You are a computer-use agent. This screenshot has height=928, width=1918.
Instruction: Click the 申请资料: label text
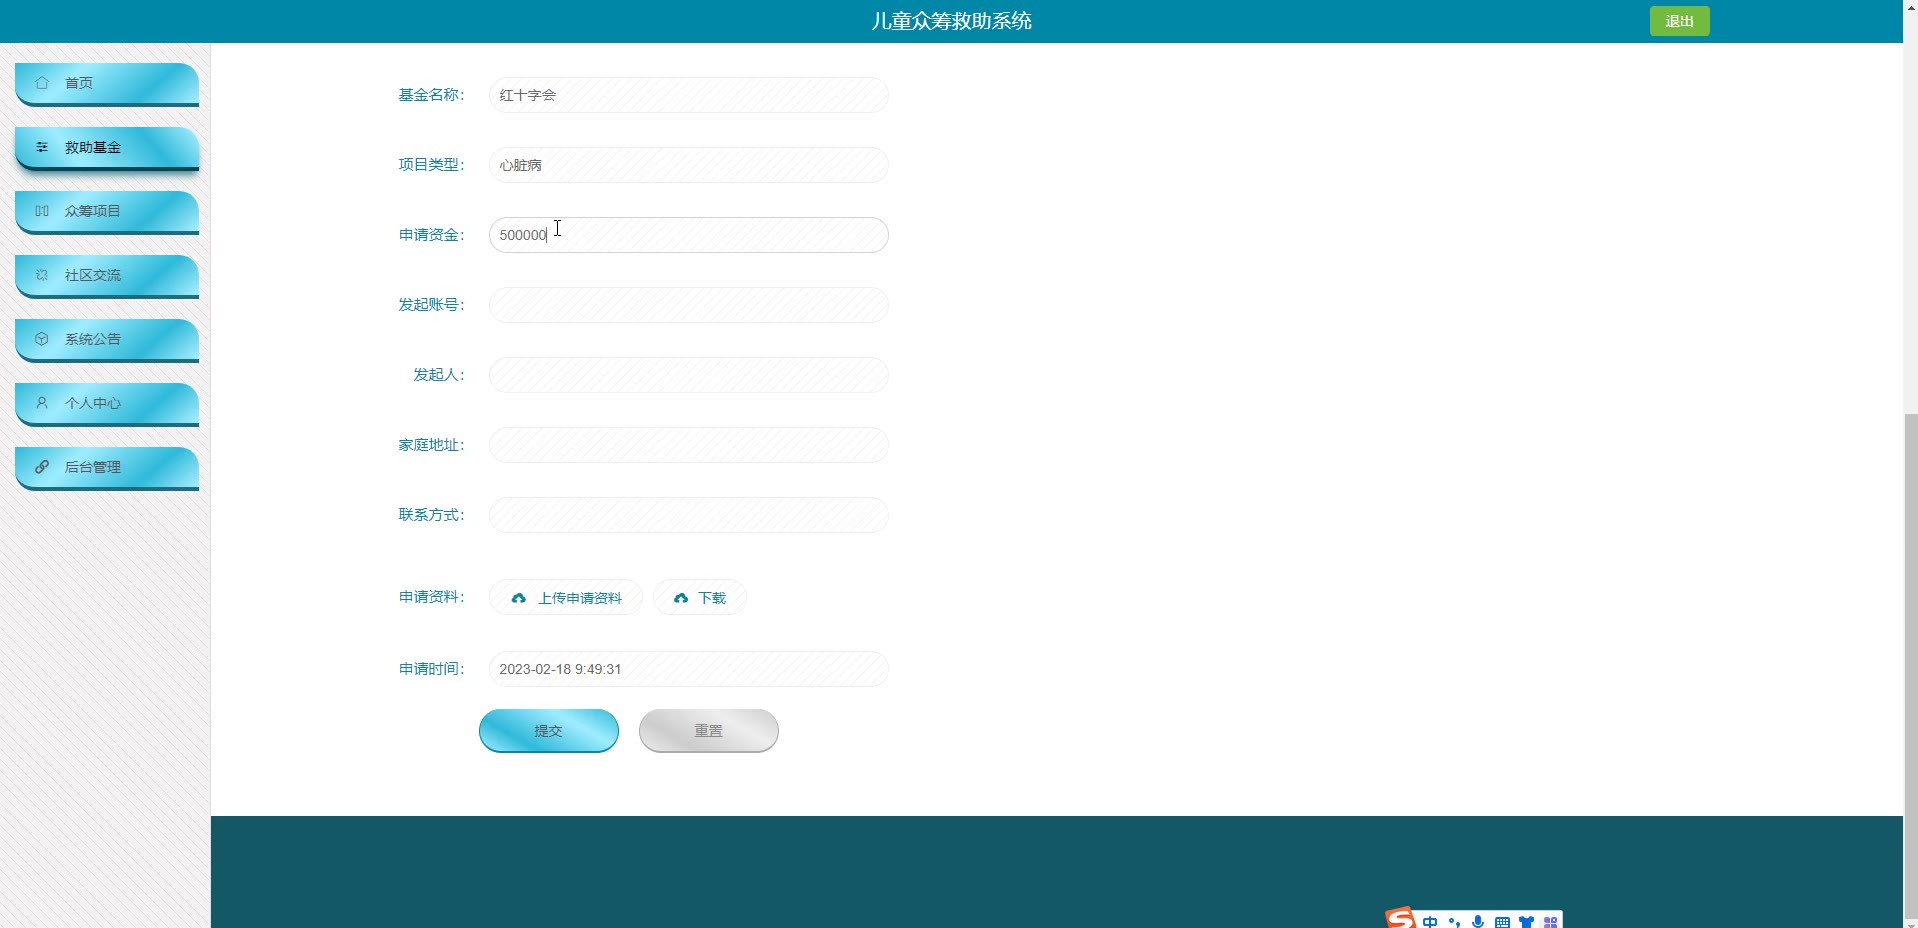432,597
